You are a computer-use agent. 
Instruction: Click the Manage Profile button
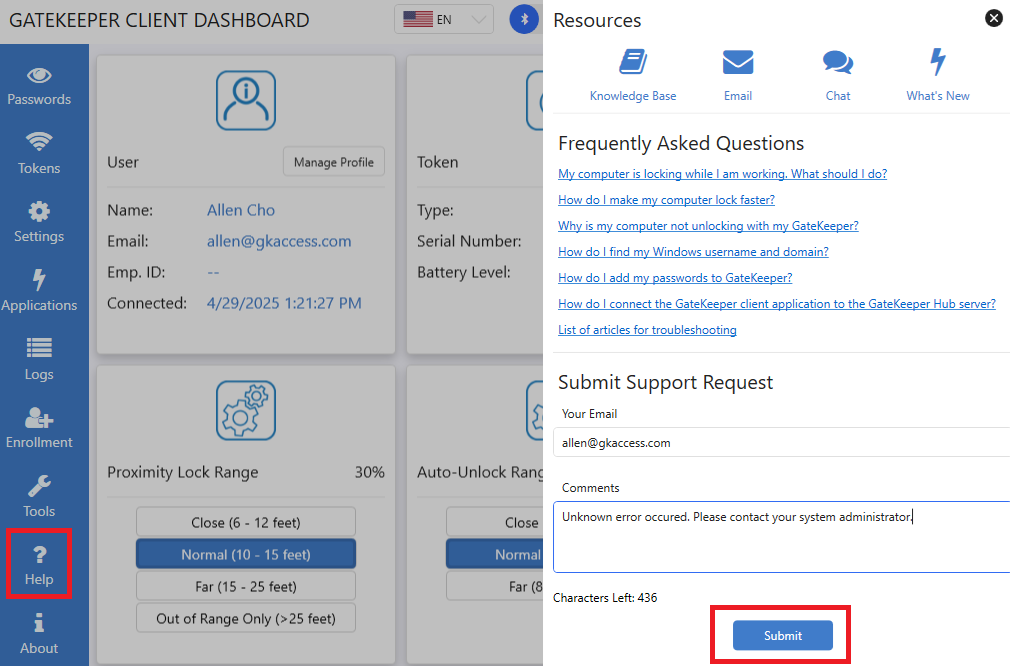[x=333, y=162]
